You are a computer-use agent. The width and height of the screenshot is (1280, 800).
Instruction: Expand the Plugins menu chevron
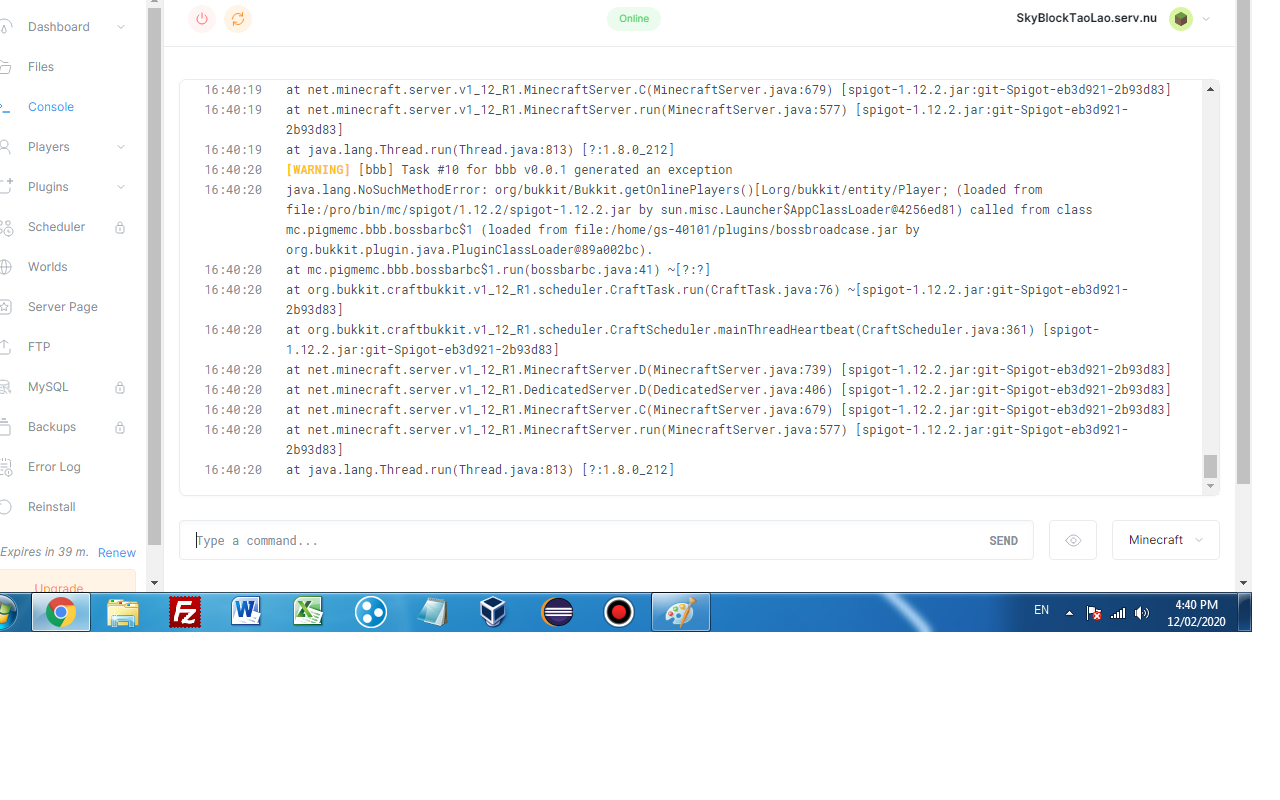tap(121, 187)
